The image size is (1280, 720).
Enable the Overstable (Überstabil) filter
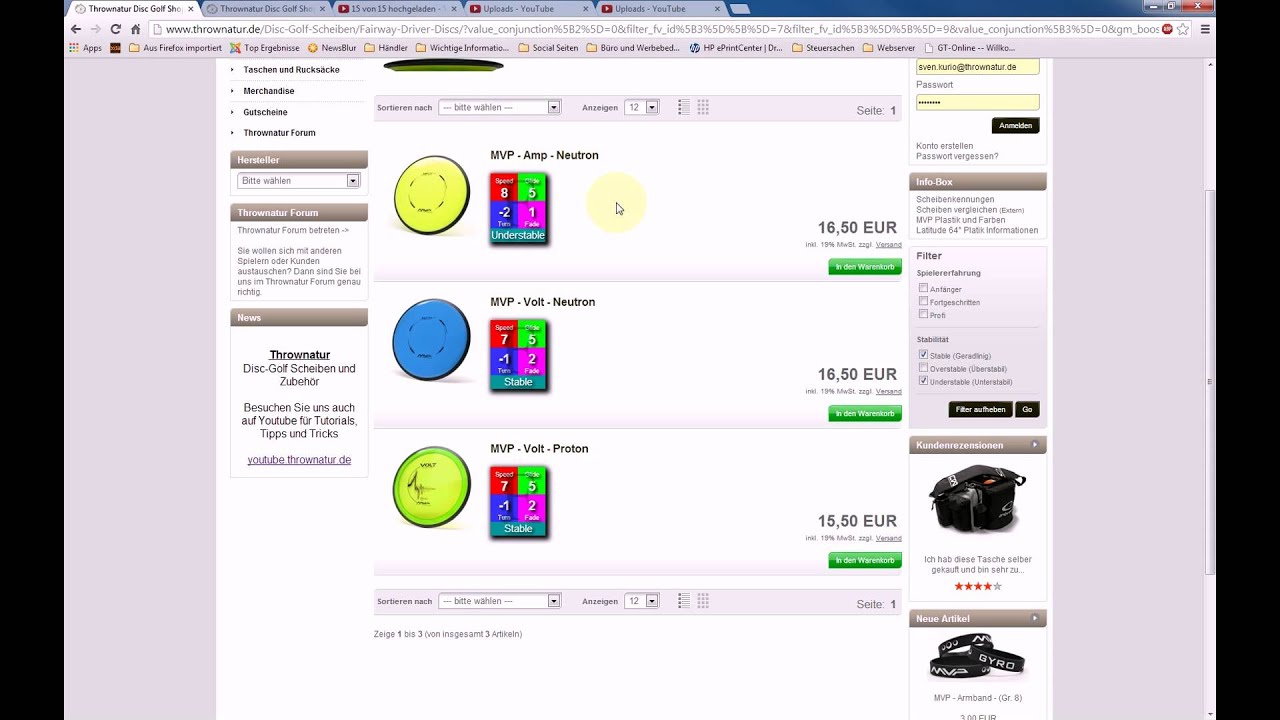pyautogui.click(x=923, y=368)
